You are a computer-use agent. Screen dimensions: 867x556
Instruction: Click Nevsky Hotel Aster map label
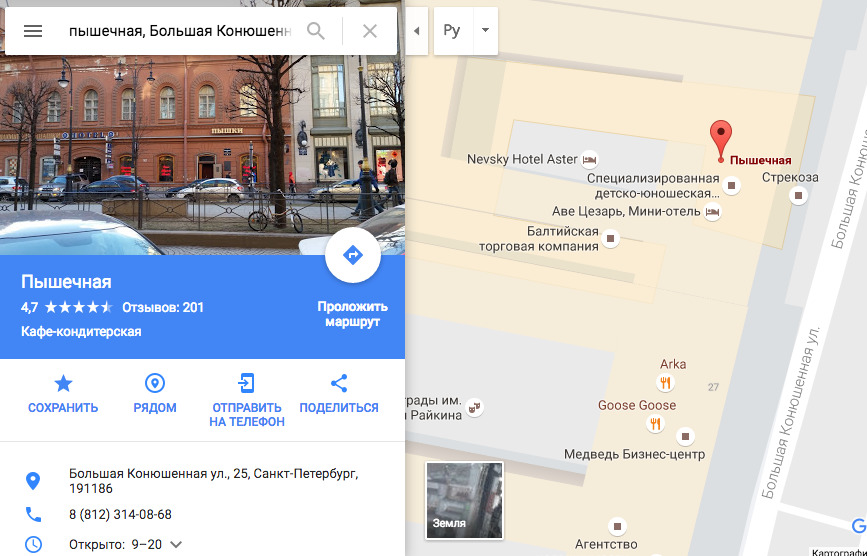[x=522, y=159]
